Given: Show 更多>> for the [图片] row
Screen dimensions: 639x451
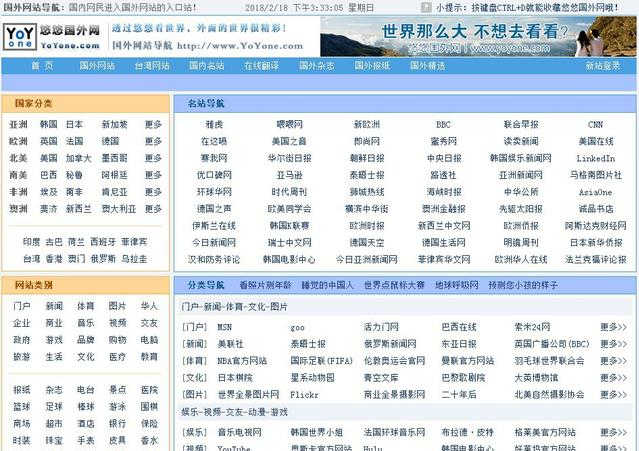Looking at the screenshot, I should click(x=613, y=395).
